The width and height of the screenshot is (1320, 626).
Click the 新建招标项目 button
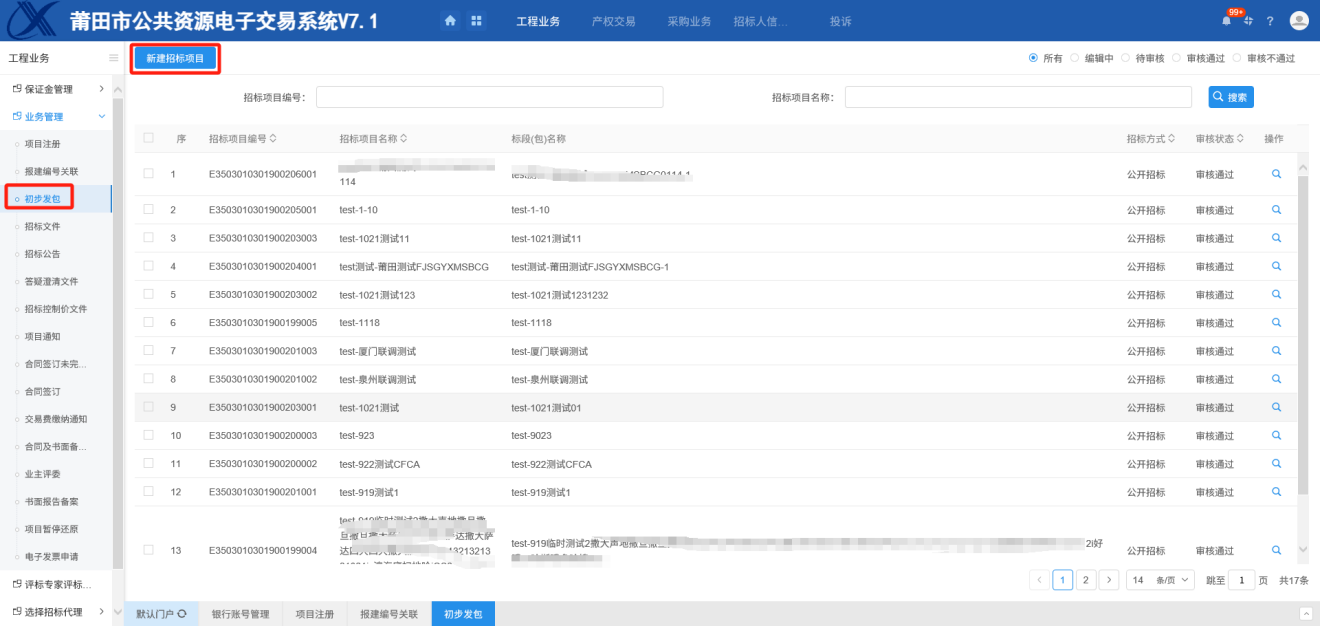click(x=175, y=58)
